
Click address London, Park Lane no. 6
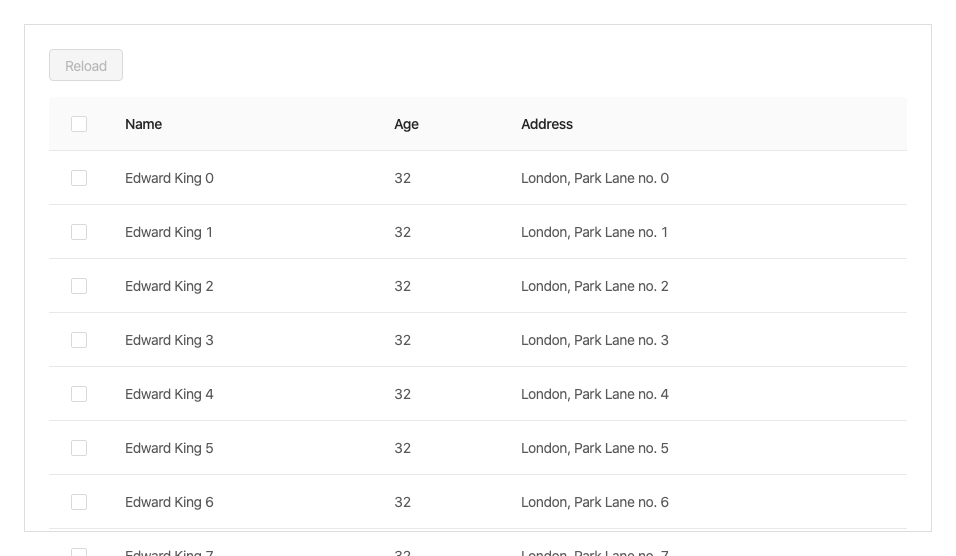pos(594,502)
